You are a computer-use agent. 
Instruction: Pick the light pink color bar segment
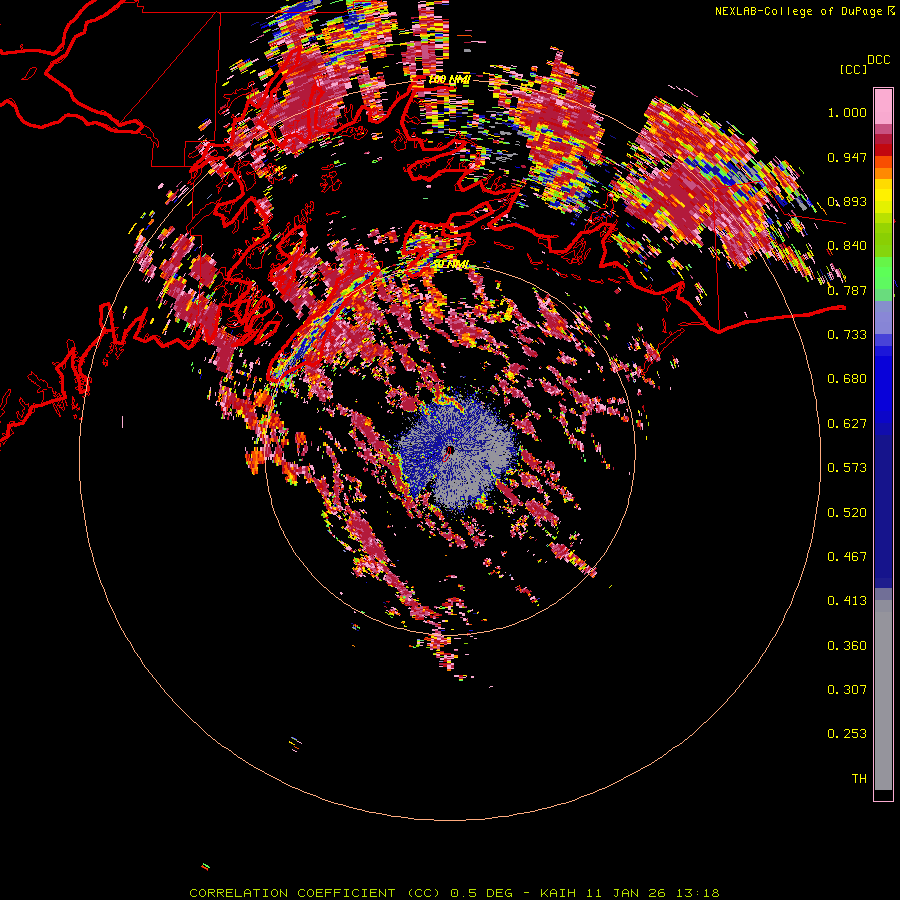(883, 106)
